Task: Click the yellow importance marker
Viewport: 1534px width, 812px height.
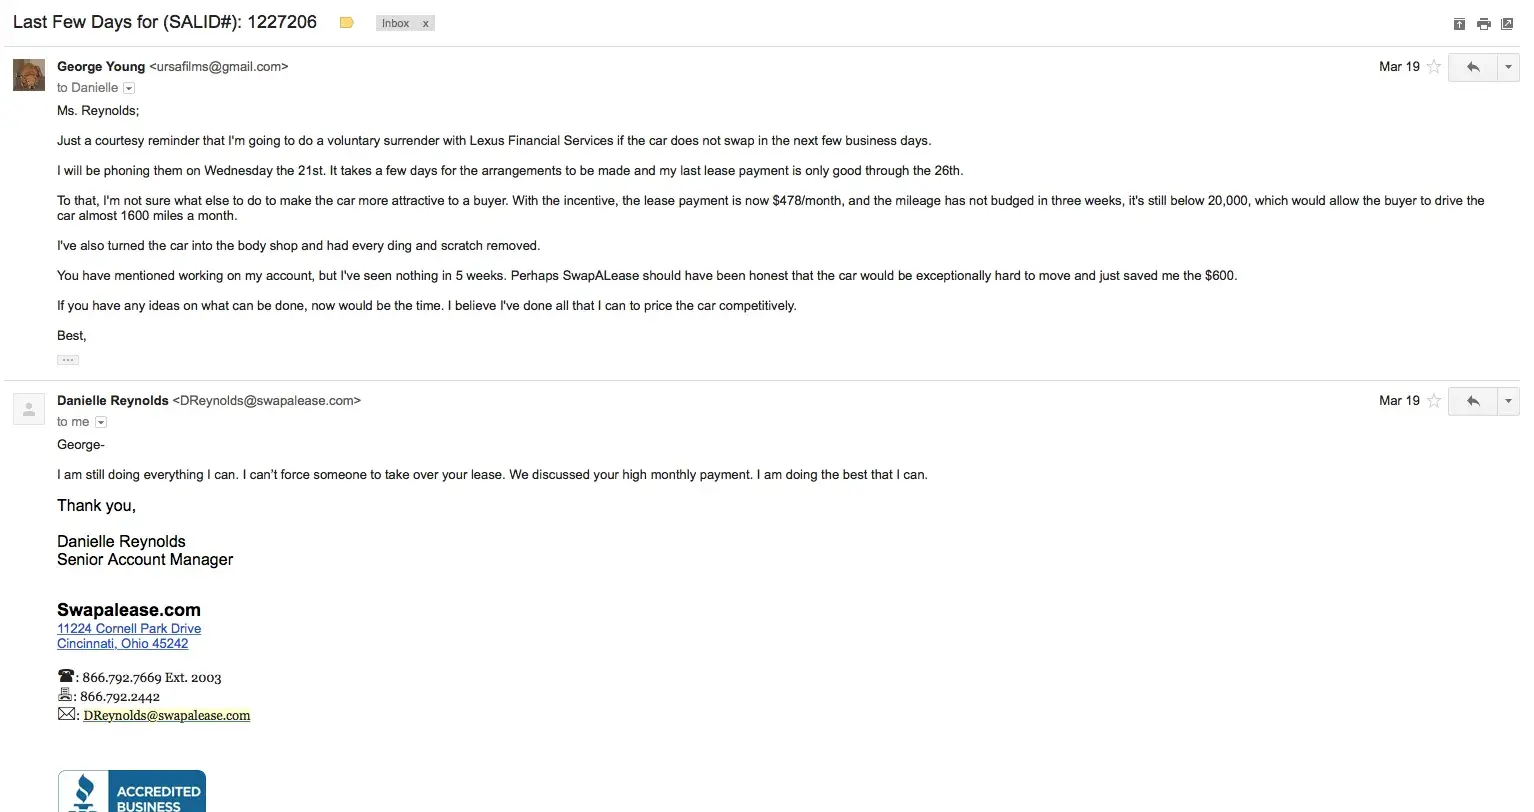Action: pyautogui.click(x=347, y=23)
